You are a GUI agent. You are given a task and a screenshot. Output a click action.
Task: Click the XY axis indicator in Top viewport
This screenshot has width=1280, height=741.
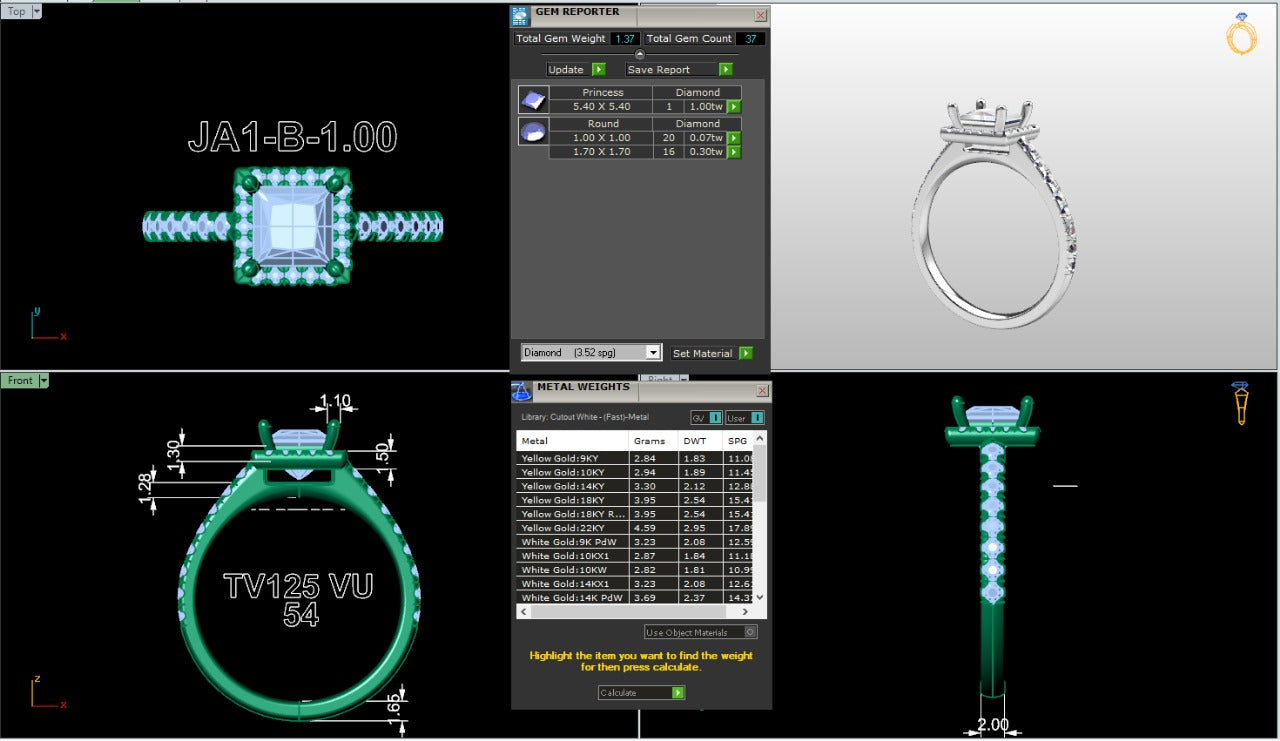(47, 325)
